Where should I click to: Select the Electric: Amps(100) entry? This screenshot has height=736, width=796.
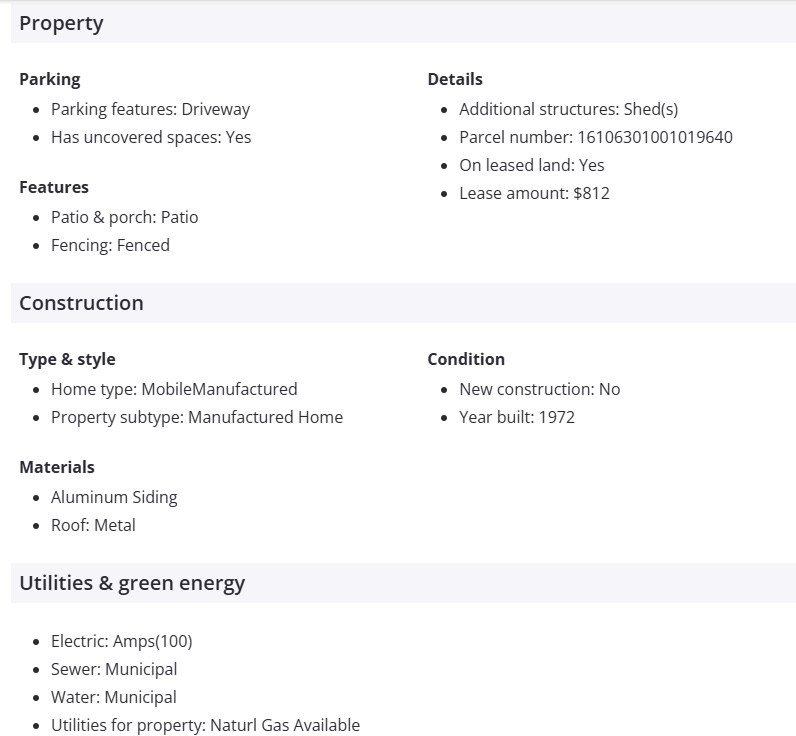[x=121, y=641]
